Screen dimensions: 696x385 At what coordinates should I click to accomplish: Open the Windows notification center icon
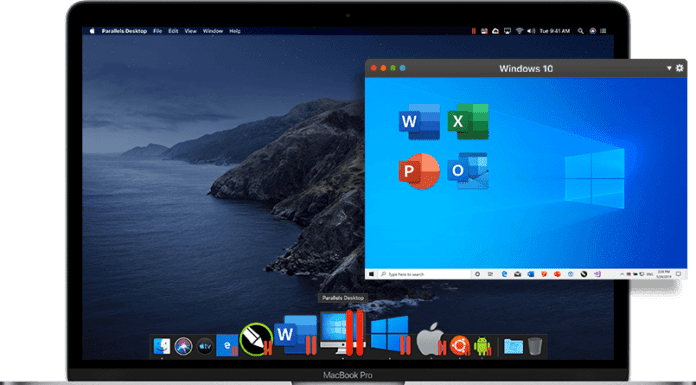tap(678, 274)
